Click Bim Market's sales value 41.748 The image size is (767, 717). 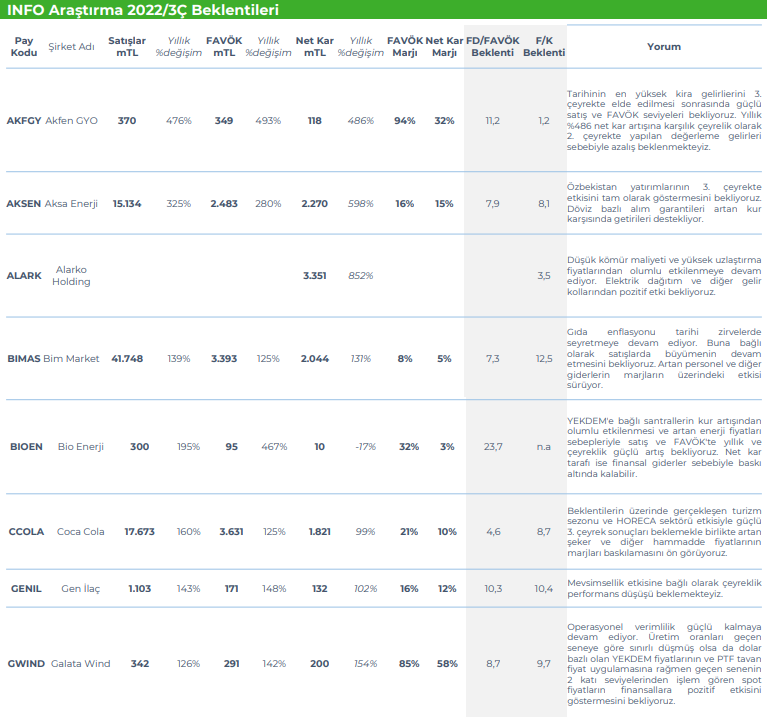coord(127,359)
